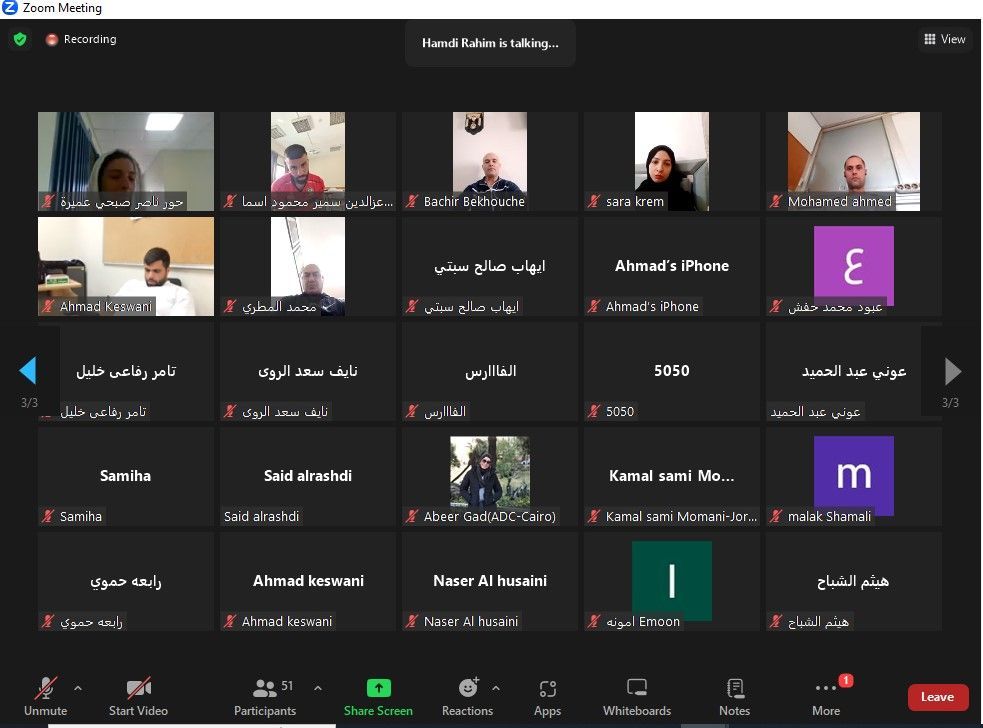983x728 pixels.
Task: Select Bachir Bekhouche's video thumbnail
Action: click(490, 161)
